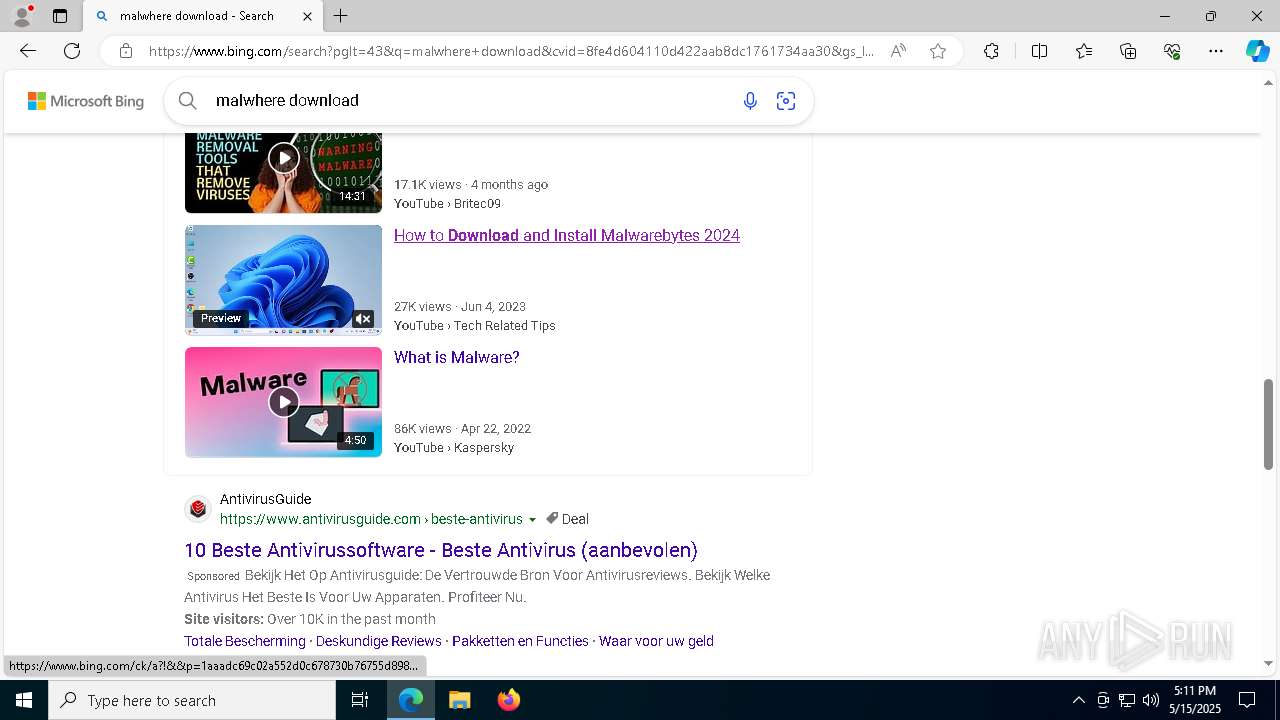
Task: Open the Favorites list
Action: click(x=1084, y=51)
